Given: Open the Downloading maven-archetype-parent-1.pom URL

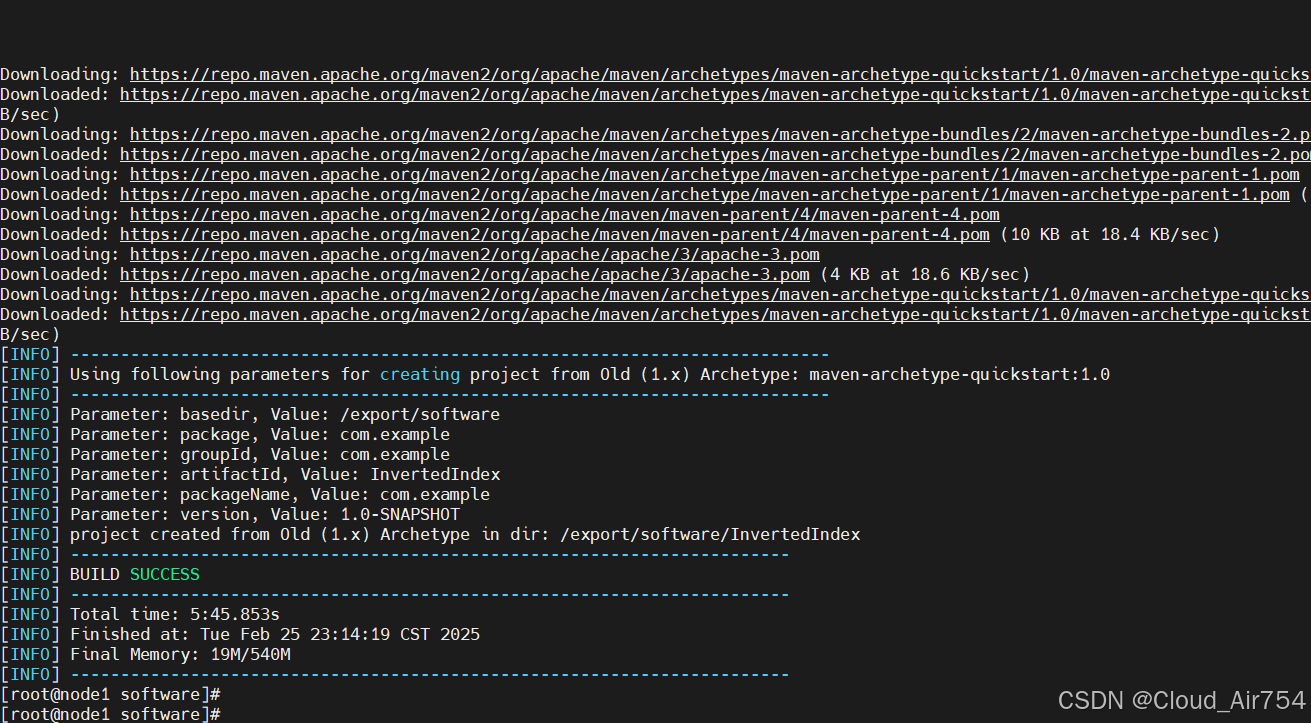Looking at the screenshot, I should (715, 174).
